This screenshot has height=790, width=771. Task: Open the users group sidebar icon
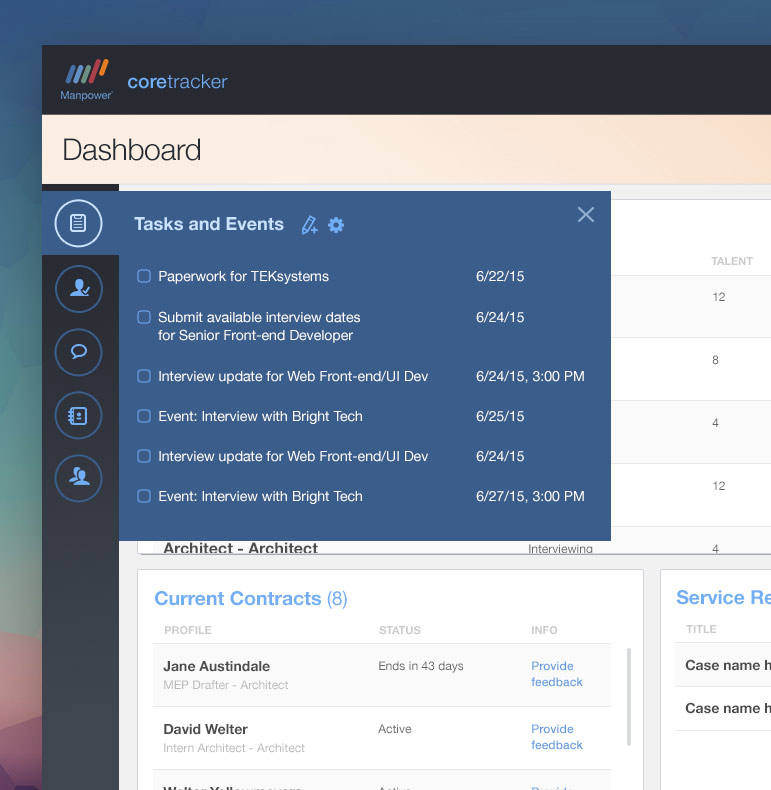click(x=79, y=478)
